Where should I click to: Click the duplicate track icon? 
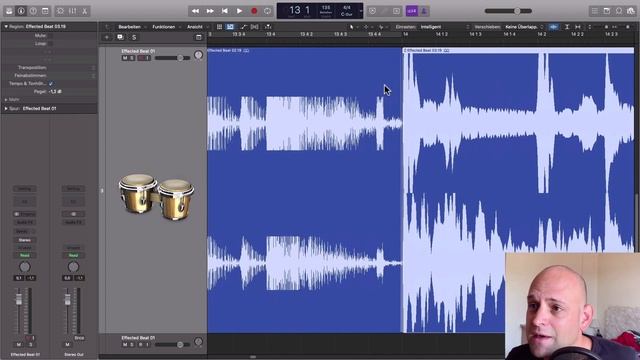tap(120, 37)
